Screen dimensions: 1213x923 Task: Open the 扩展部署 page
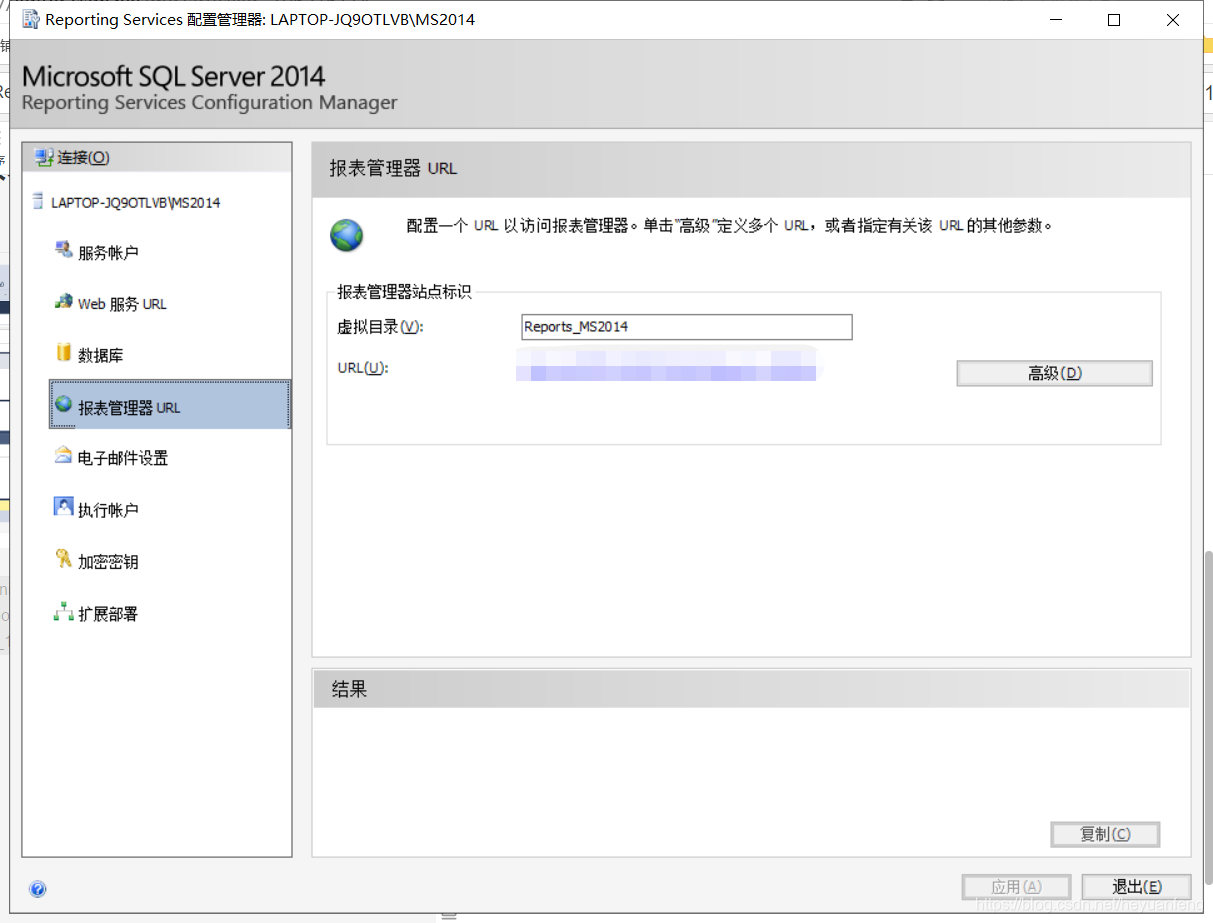(x=108, y=614)
